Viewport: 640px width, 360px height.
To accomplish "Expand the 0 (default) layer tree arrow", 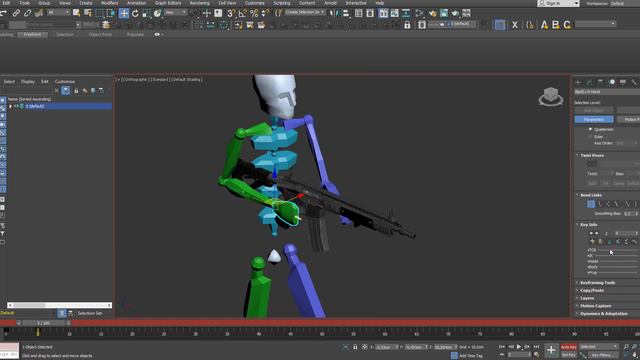I will (x=11, y=106).
